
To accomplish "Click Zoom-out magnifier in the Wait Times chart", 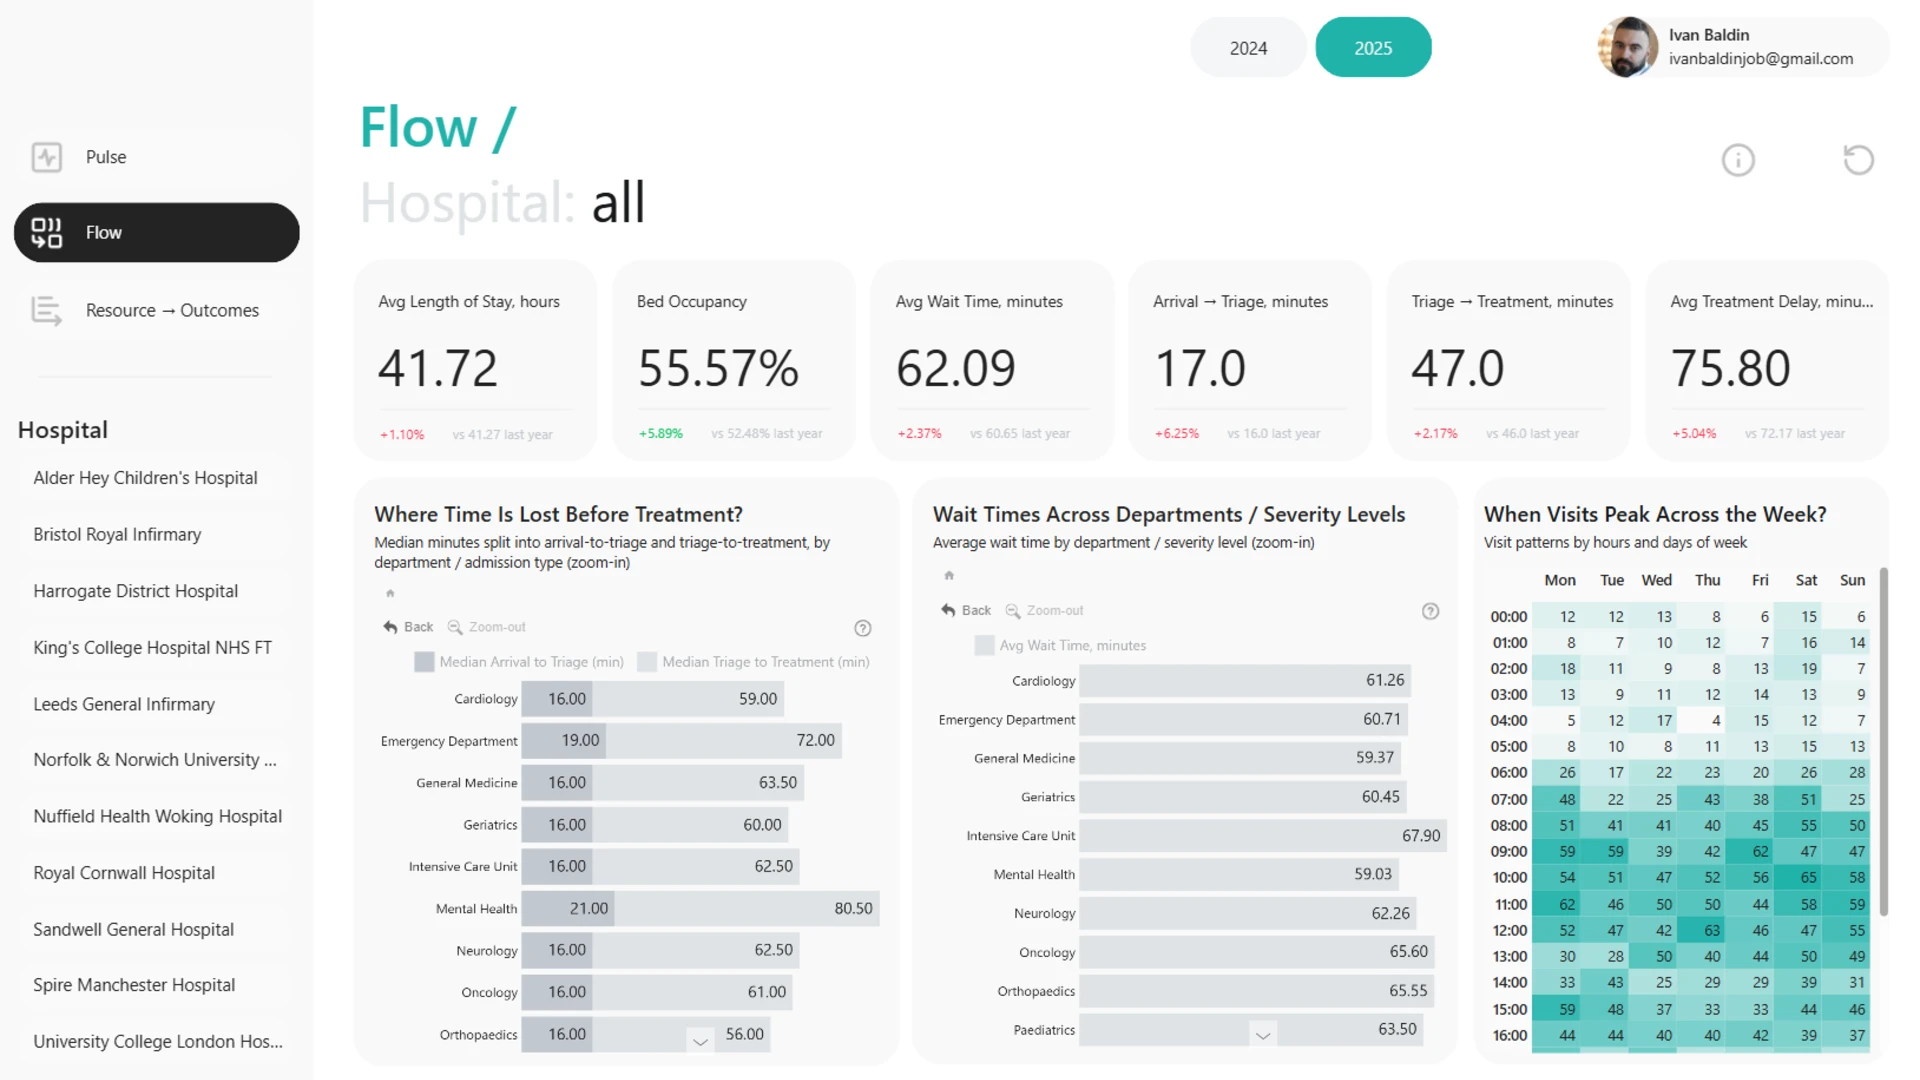I will pos(1013,610).
